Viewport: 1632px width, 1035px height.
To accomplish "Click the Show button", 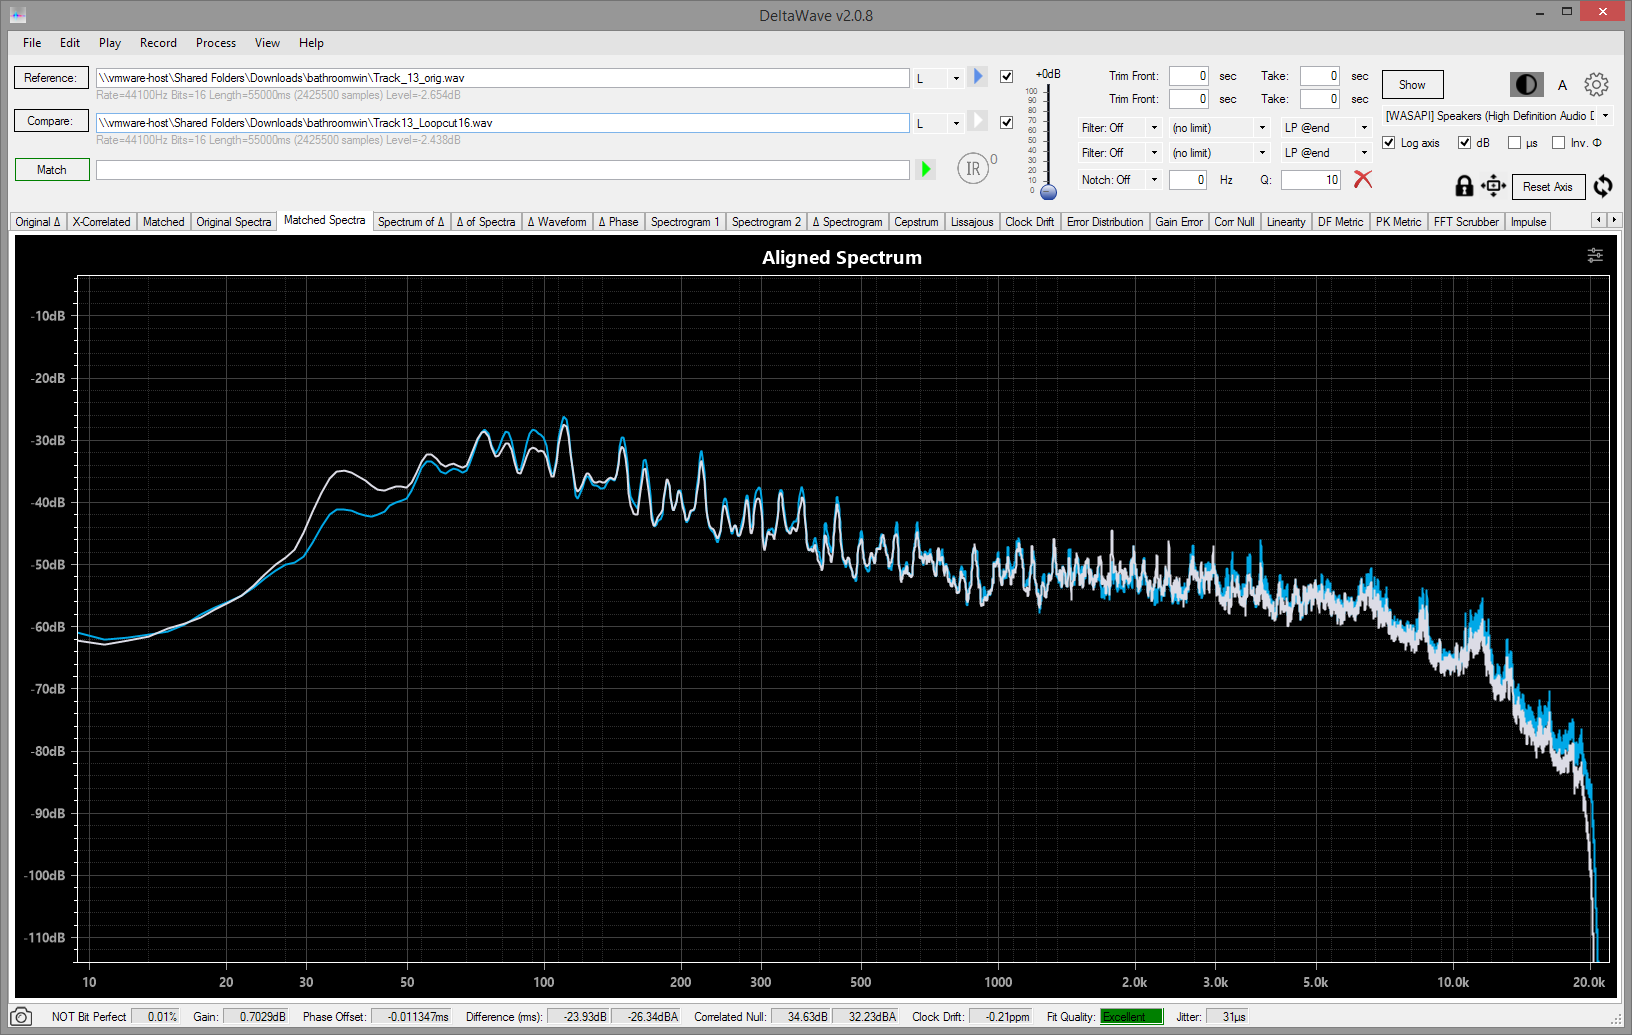I will [x=1412, y=85].
